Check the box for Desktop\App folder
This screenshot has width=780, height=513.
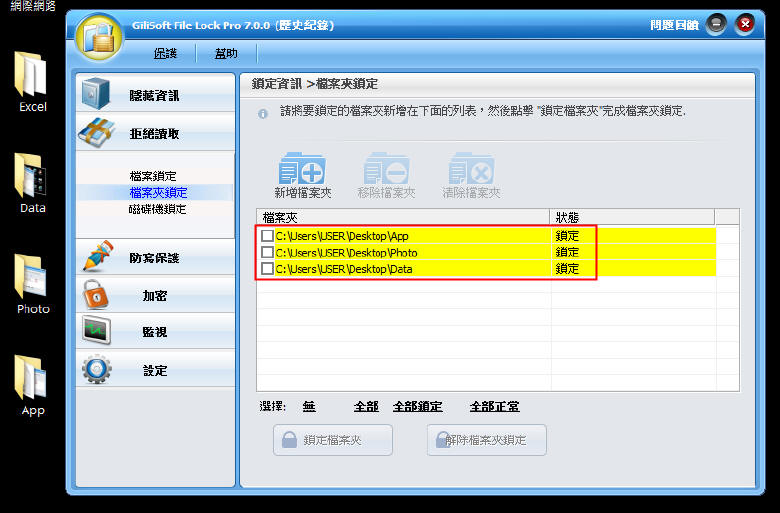point(267,237)
